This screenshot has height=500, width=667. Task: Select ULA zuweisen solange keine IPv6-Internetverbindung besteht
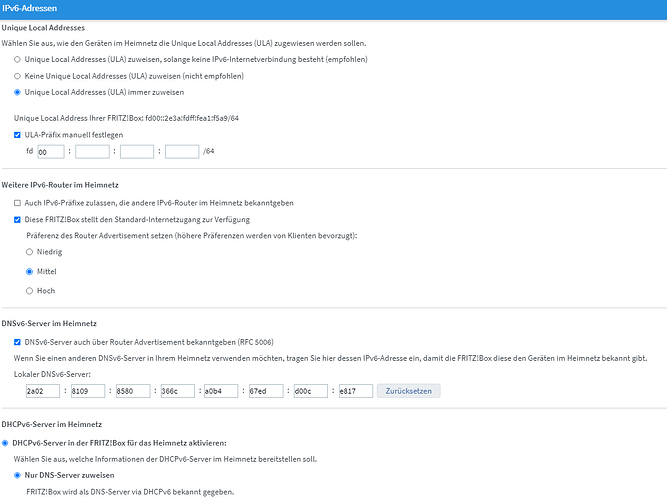coord(18,60)
